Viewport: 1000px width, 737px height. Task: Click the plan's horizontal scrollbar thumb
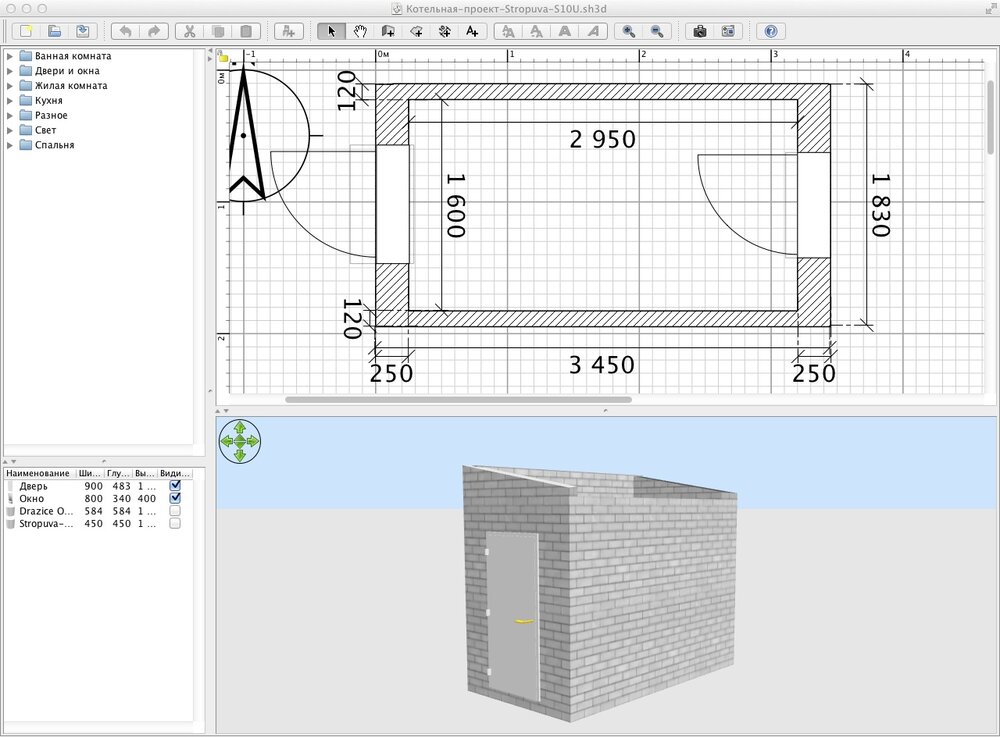point(458,400)
